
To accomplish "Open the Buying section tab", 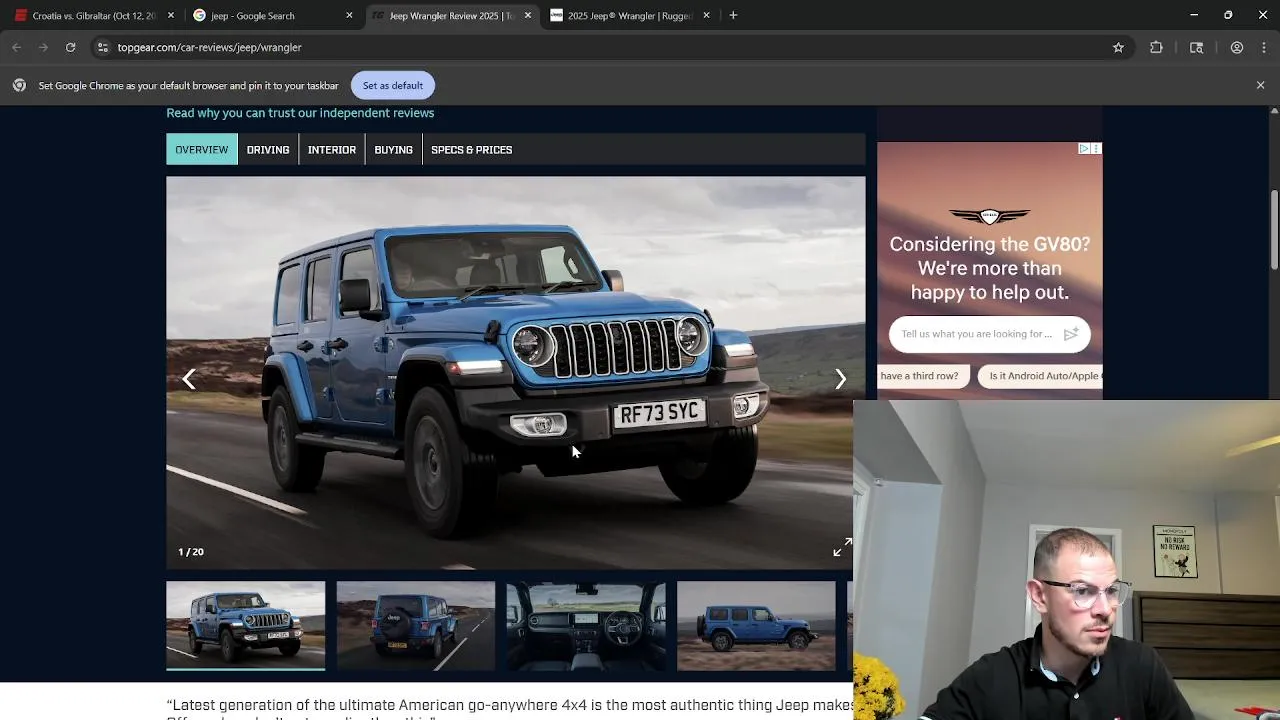I will pos(393,149).
